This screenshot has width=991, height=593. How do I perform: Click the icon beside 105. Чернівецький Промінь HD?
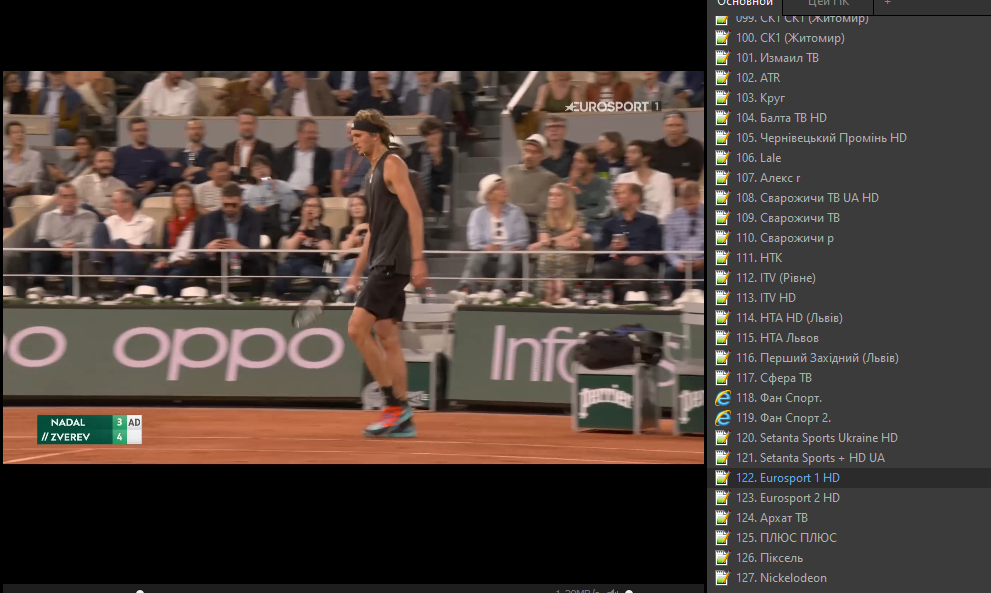pos(722,138)
